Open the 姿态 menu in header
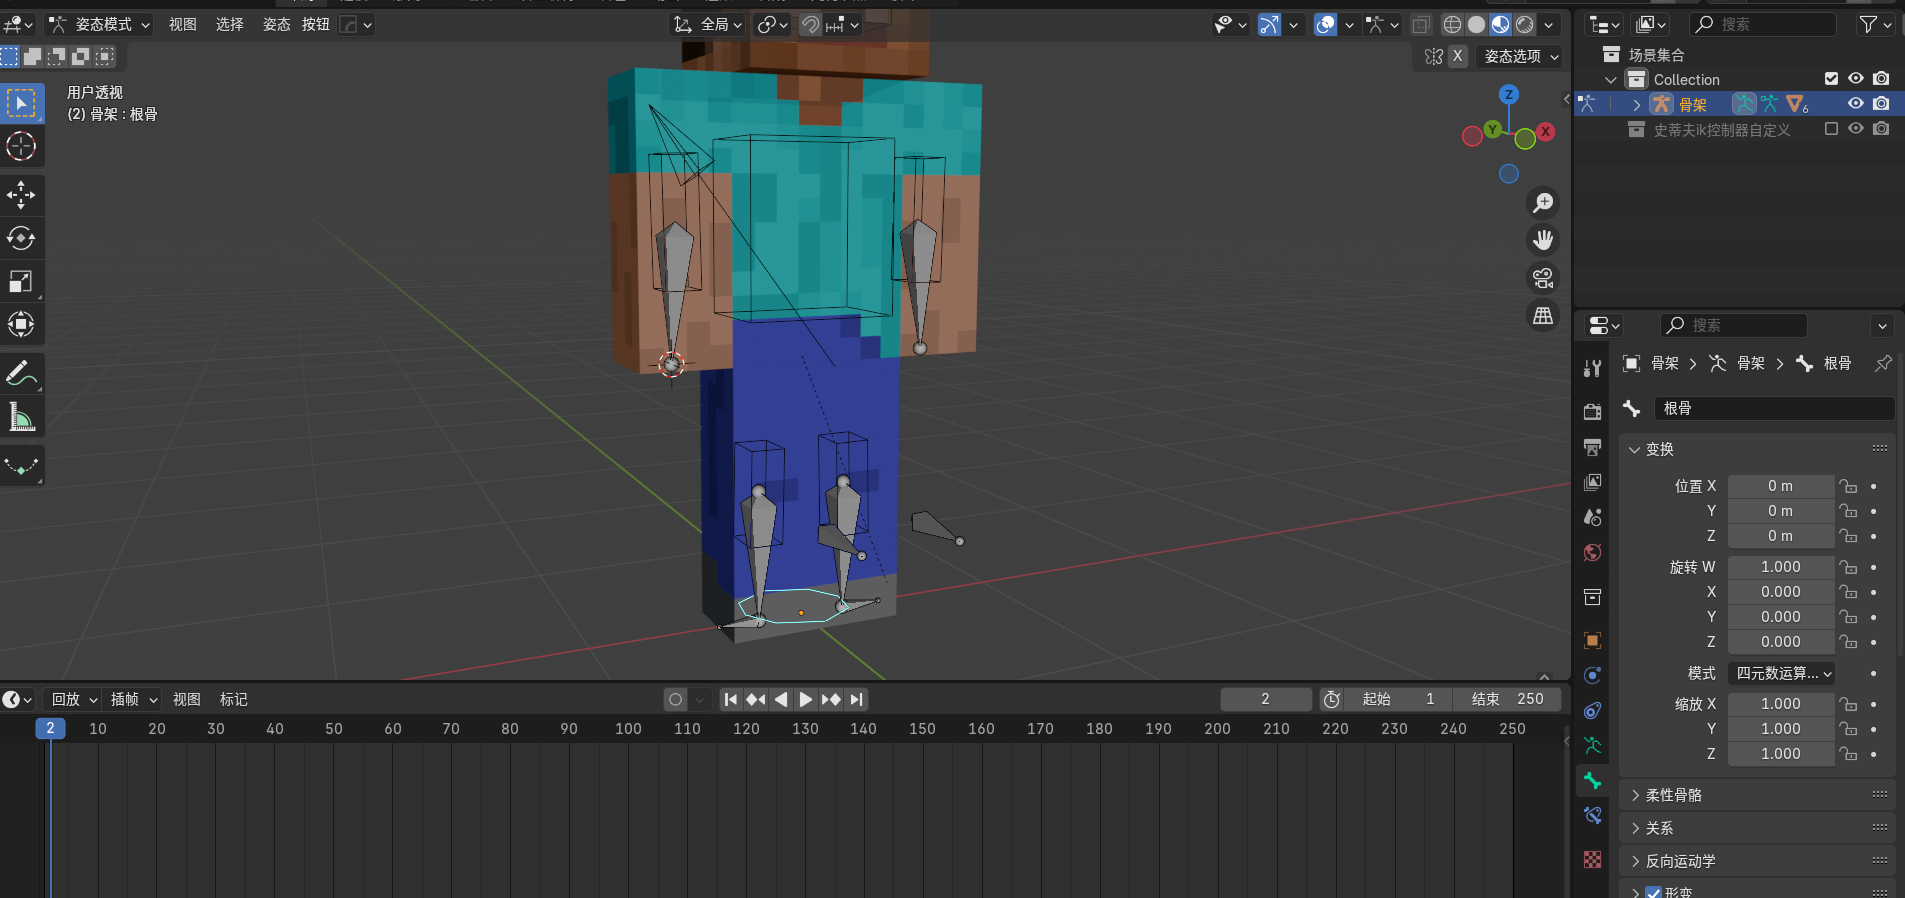1905x898 pixels. coord(276,24)
